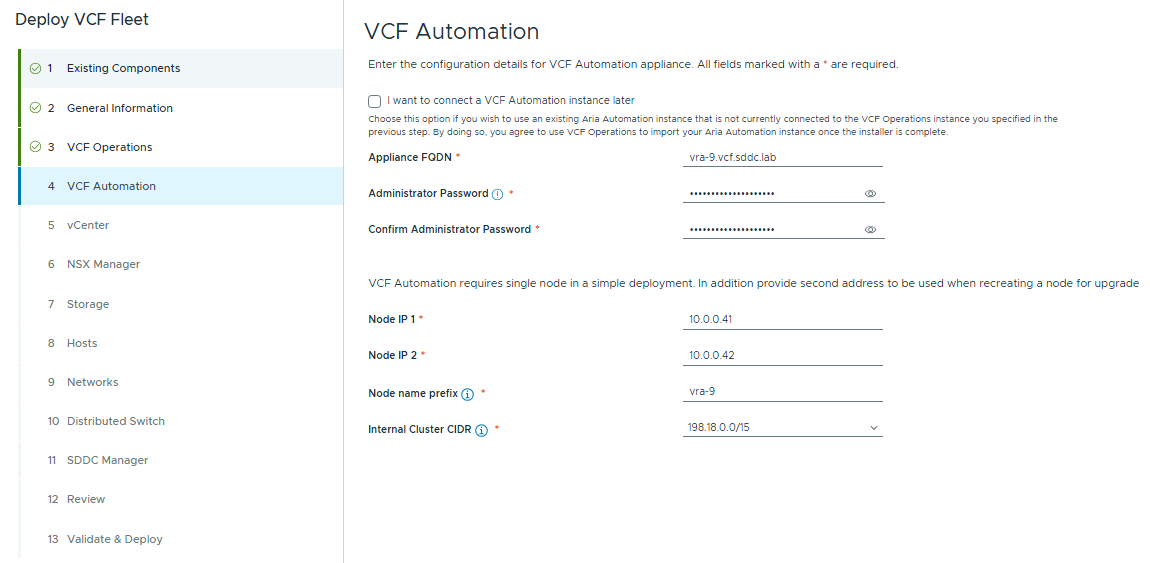Click General Information green checkmark icon
The height and width of the screenshot is (563, 1150).
tap(35, 108)
